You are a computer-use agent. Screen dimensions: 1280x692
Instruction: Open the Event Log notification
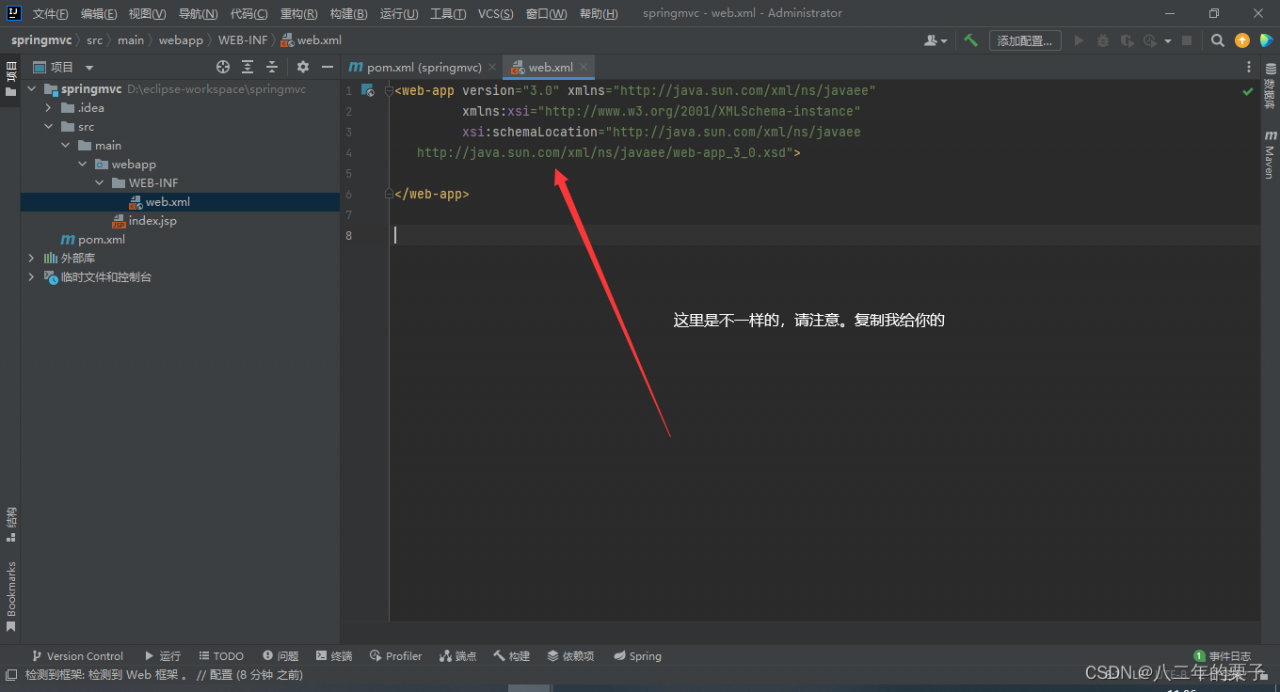pyautogui.click(x=1222, y=656)
